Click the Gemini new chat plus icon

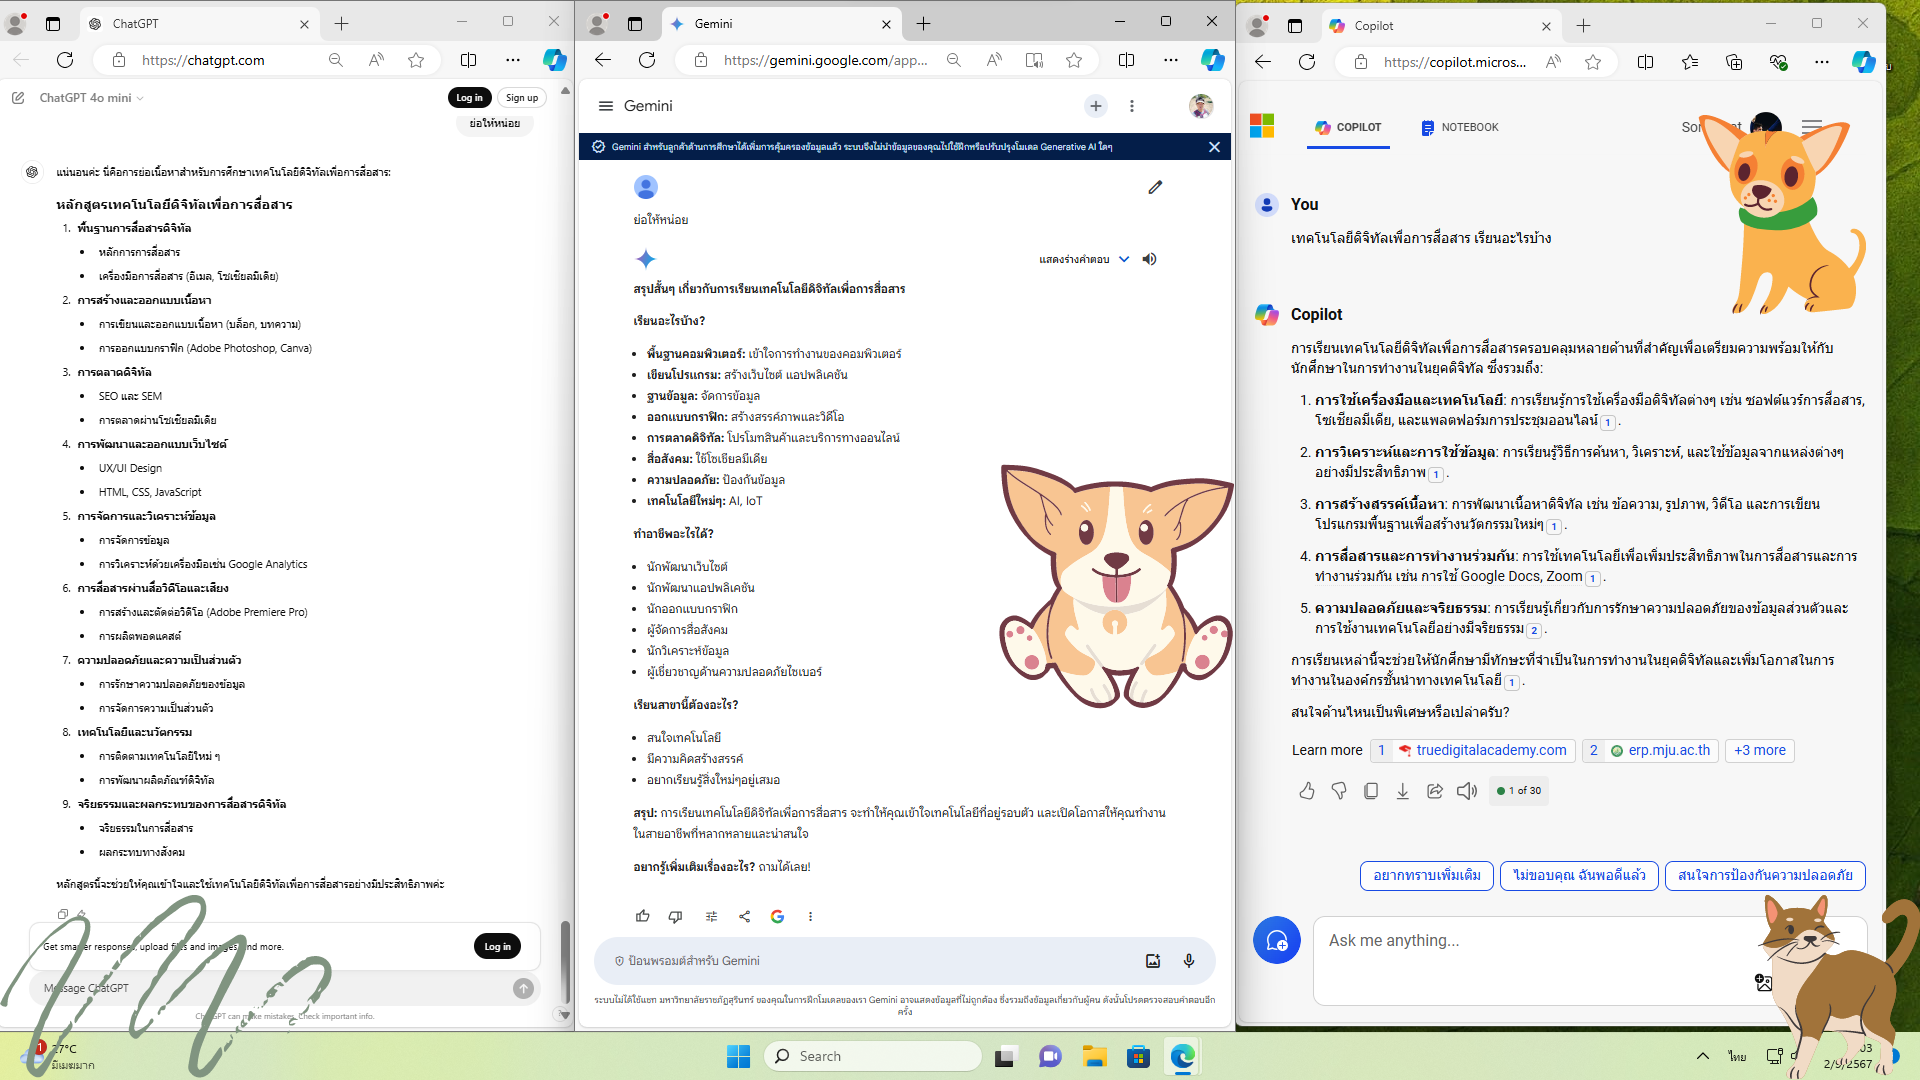pos(1096,106)
